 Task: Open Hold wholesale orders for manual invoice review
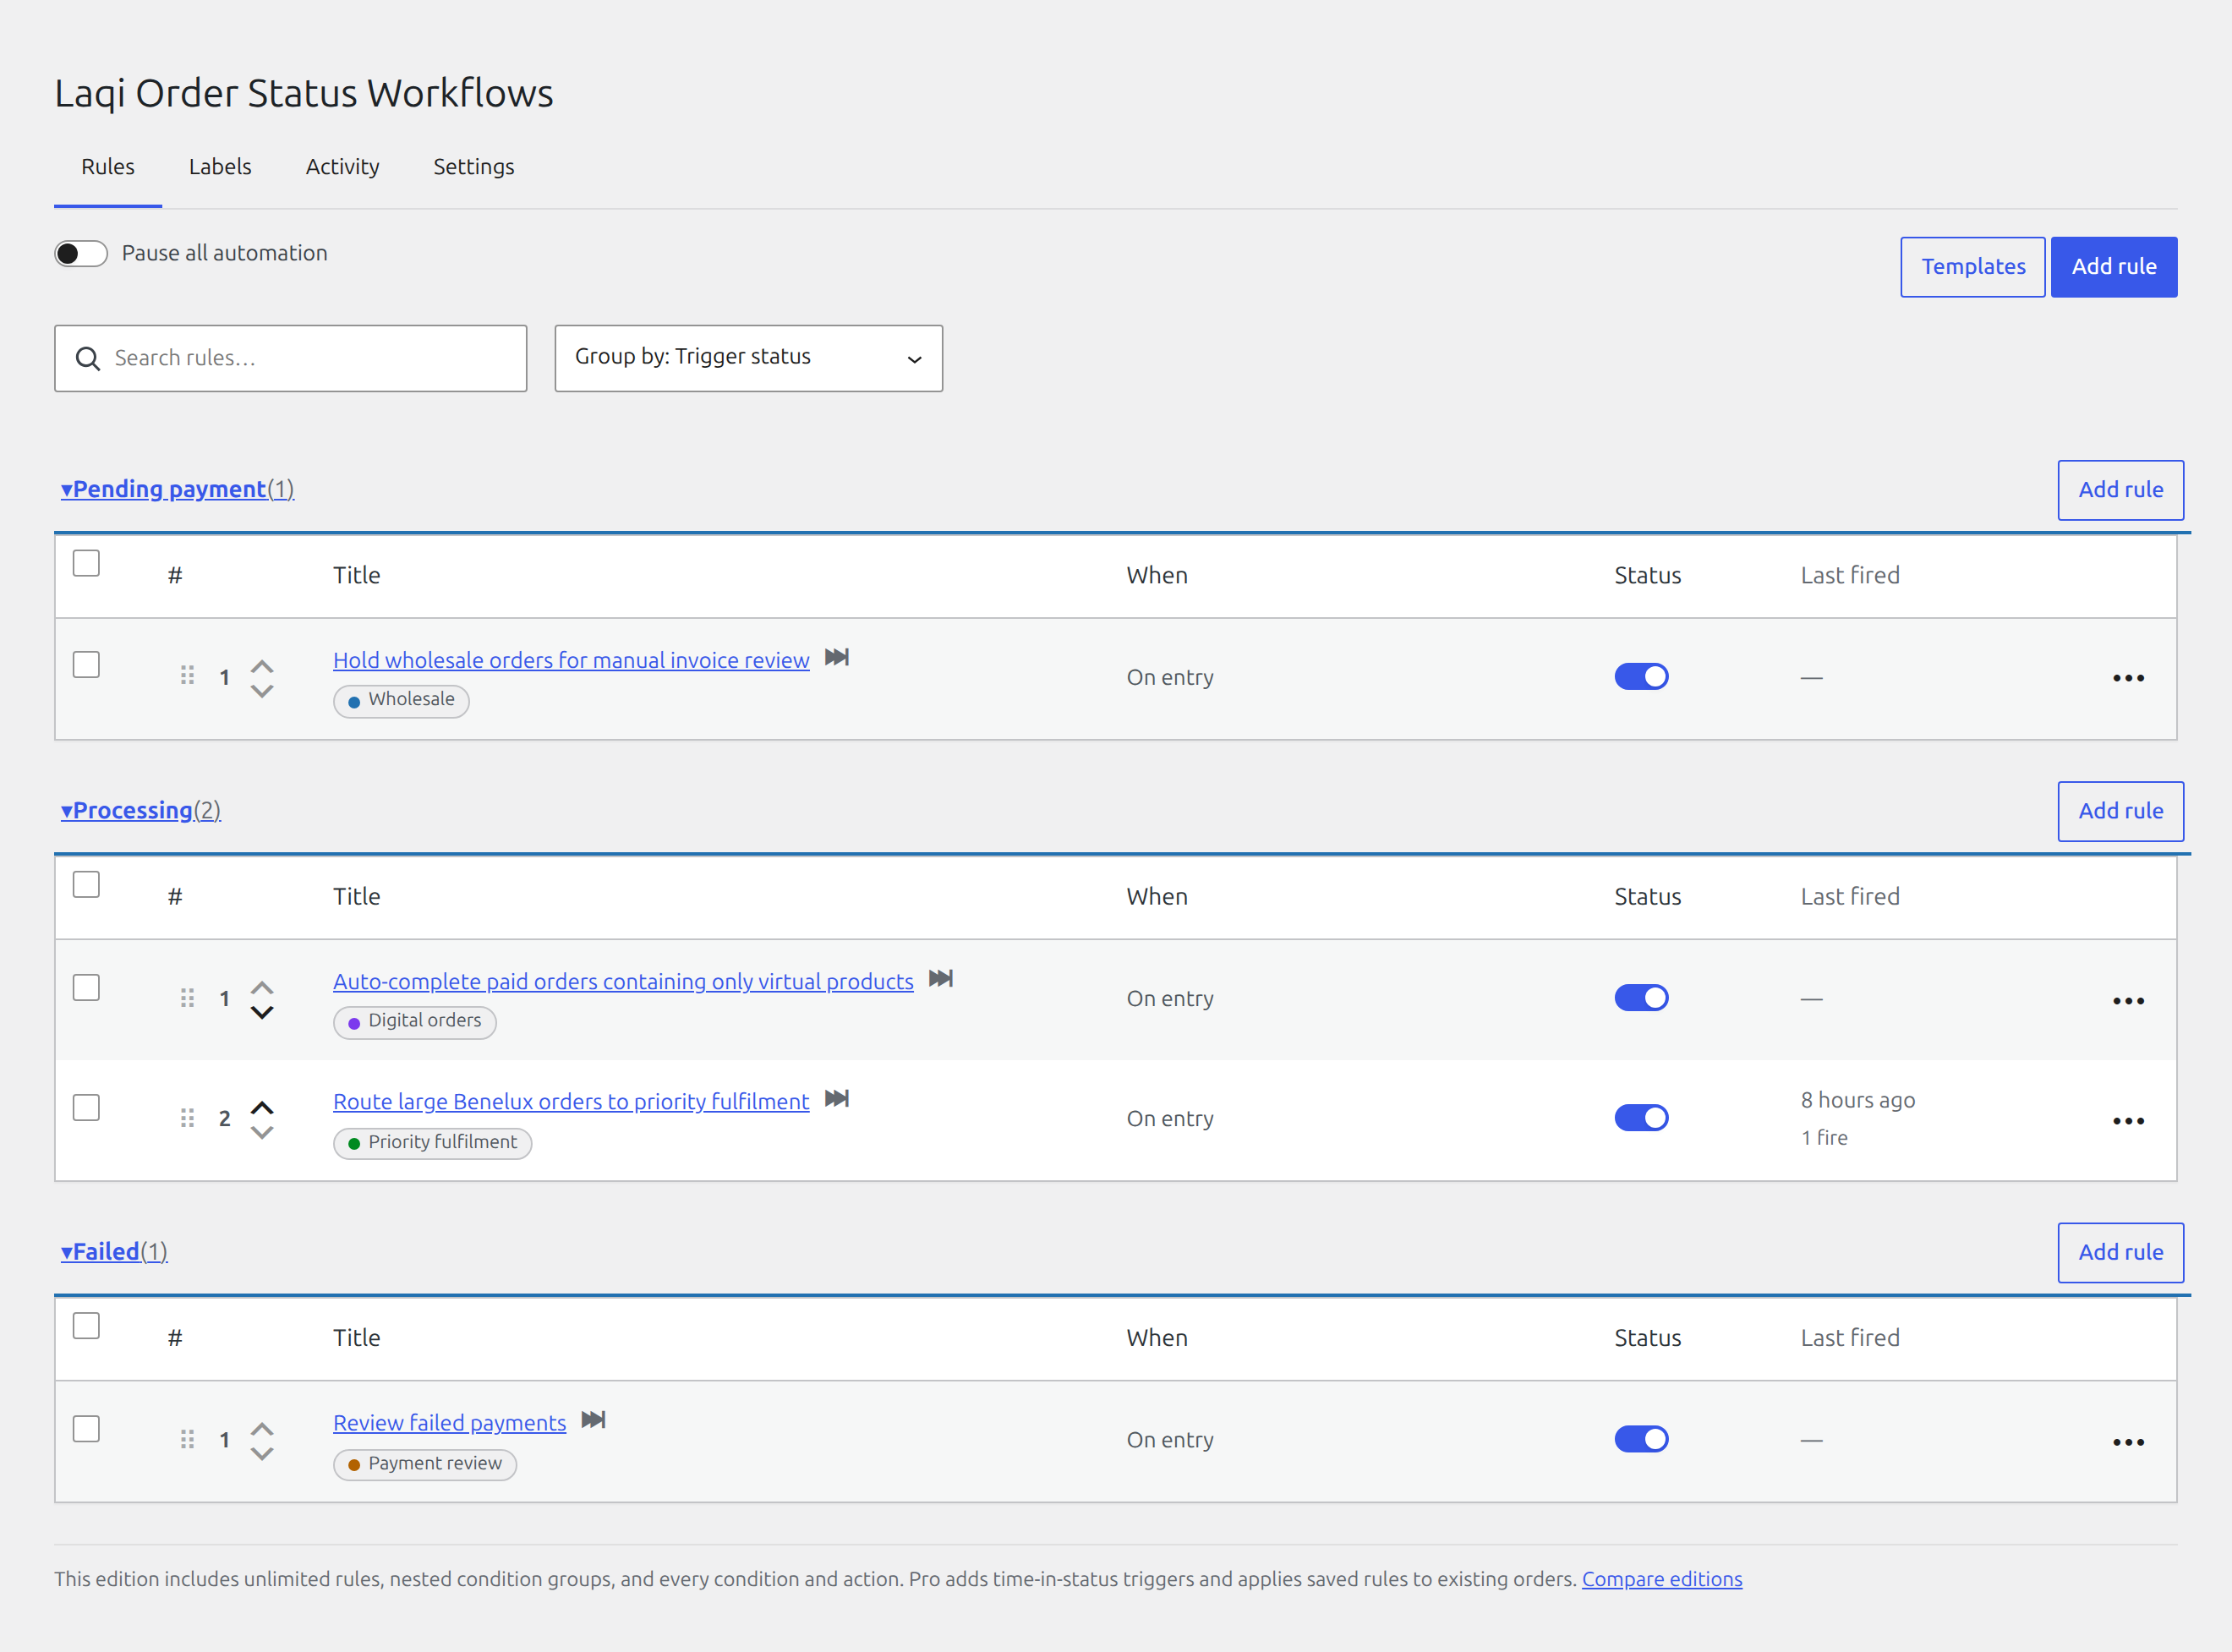571,660
